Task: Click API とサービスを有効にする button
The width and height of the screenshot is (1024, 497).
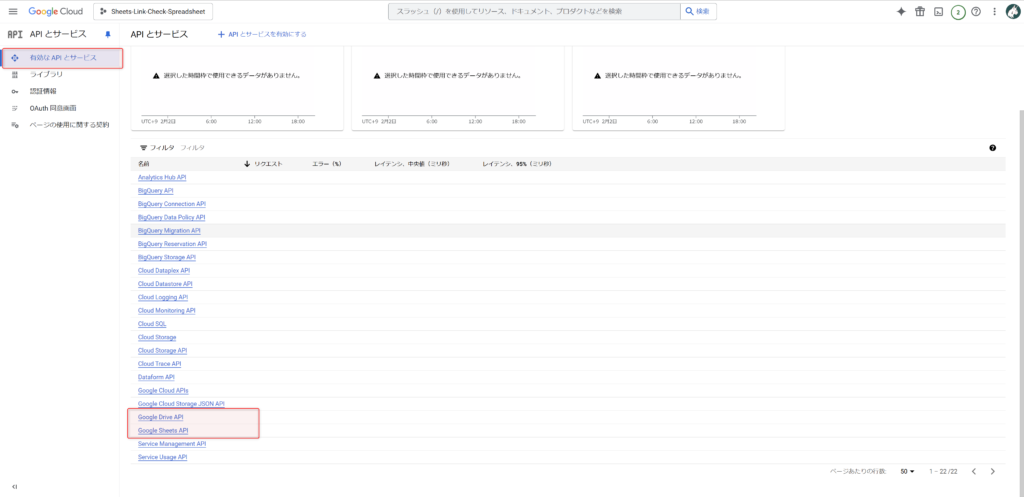Action: (x=263, y=34)
